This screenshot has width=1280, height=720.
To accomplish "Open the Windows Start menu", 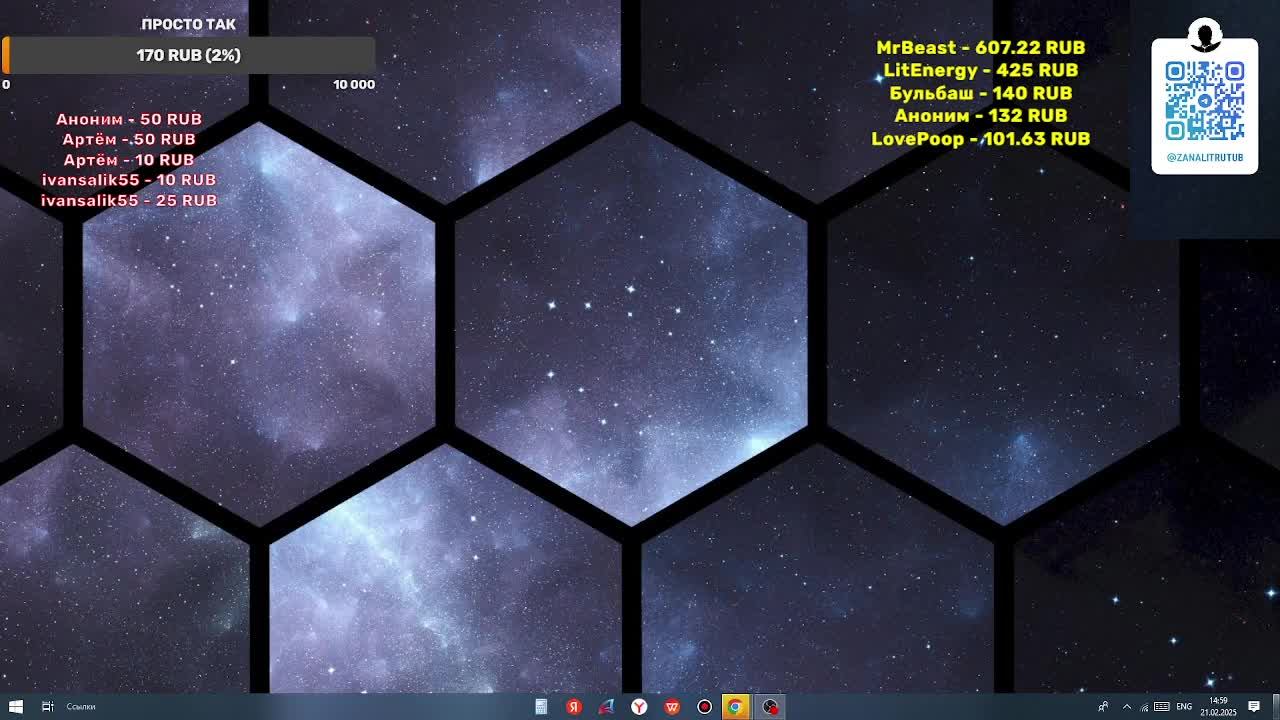I will 15,706.
